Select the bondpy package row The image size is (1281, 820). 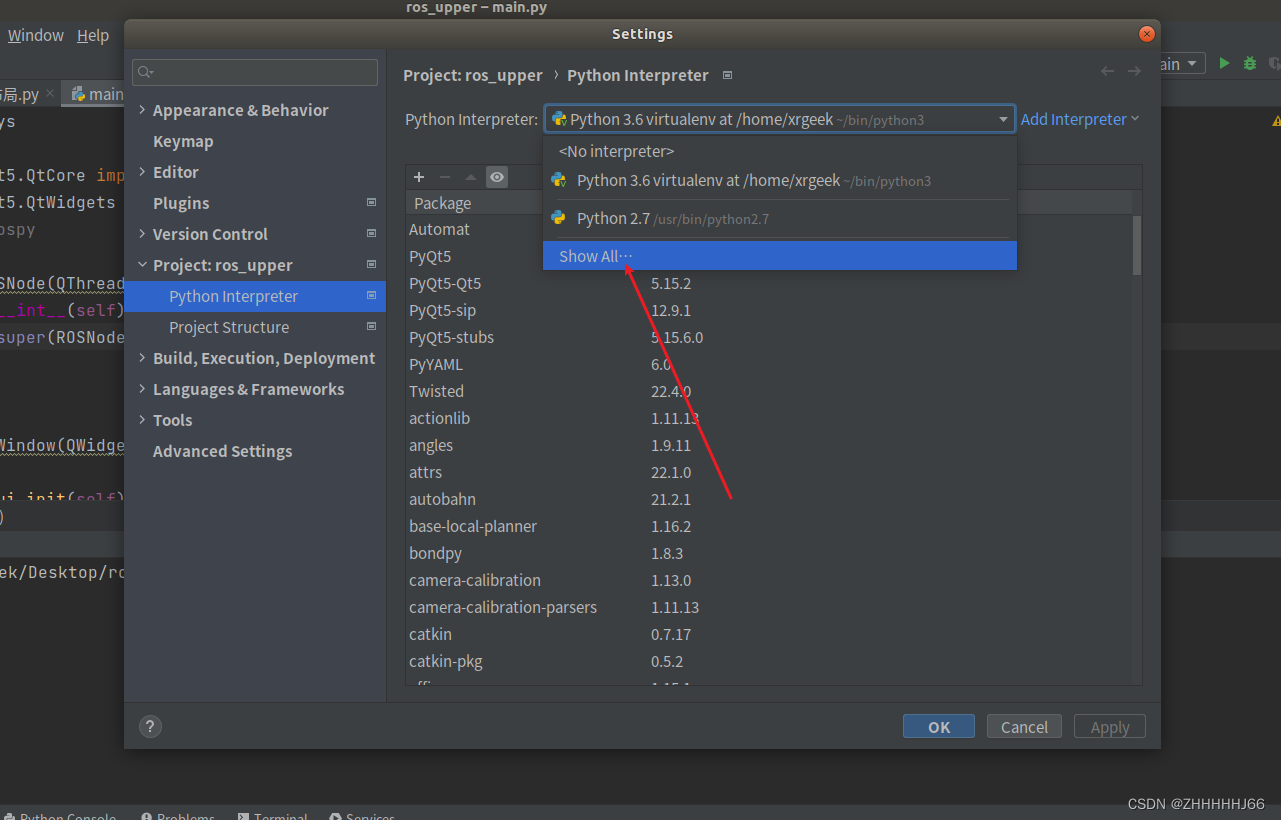[769, 553]
